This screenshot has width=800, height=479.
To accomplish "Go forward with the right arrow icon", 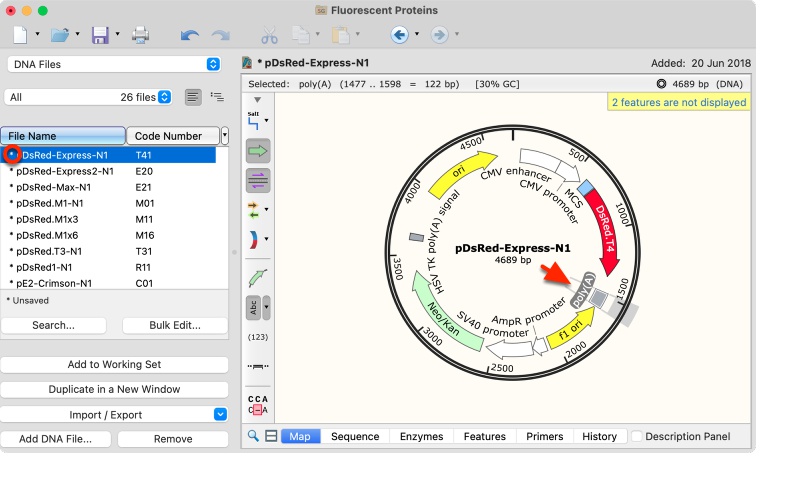I will click(x=439, y=35).
